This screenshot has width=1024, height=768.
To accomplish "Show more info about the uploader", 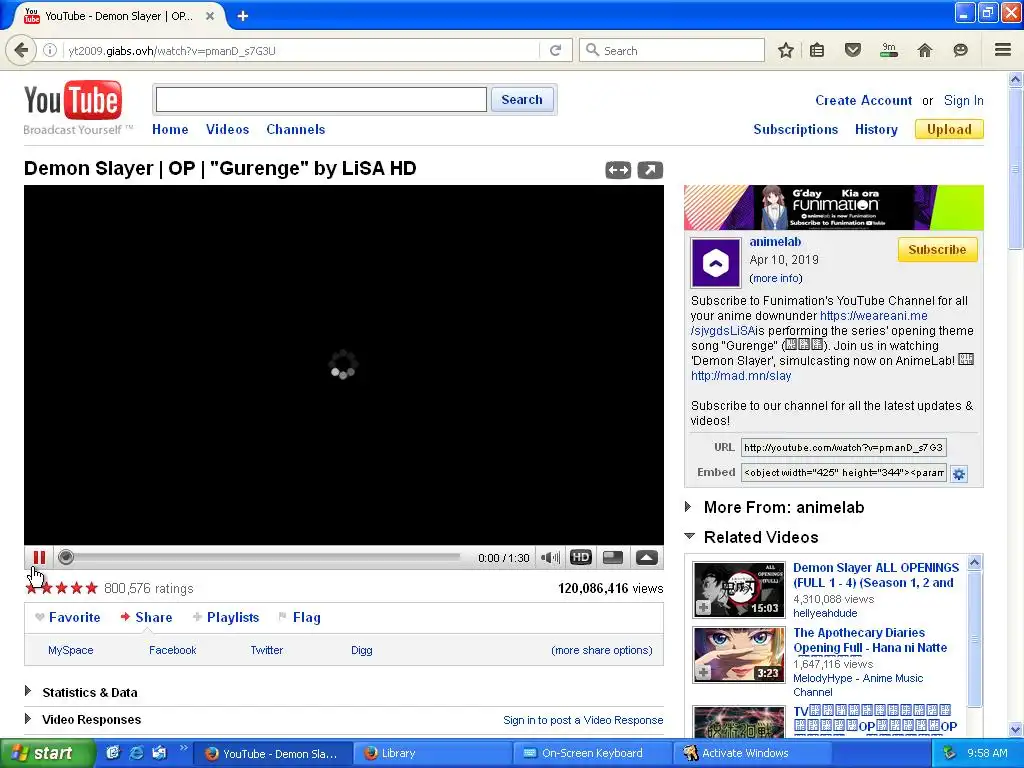I will click(776, 278).
